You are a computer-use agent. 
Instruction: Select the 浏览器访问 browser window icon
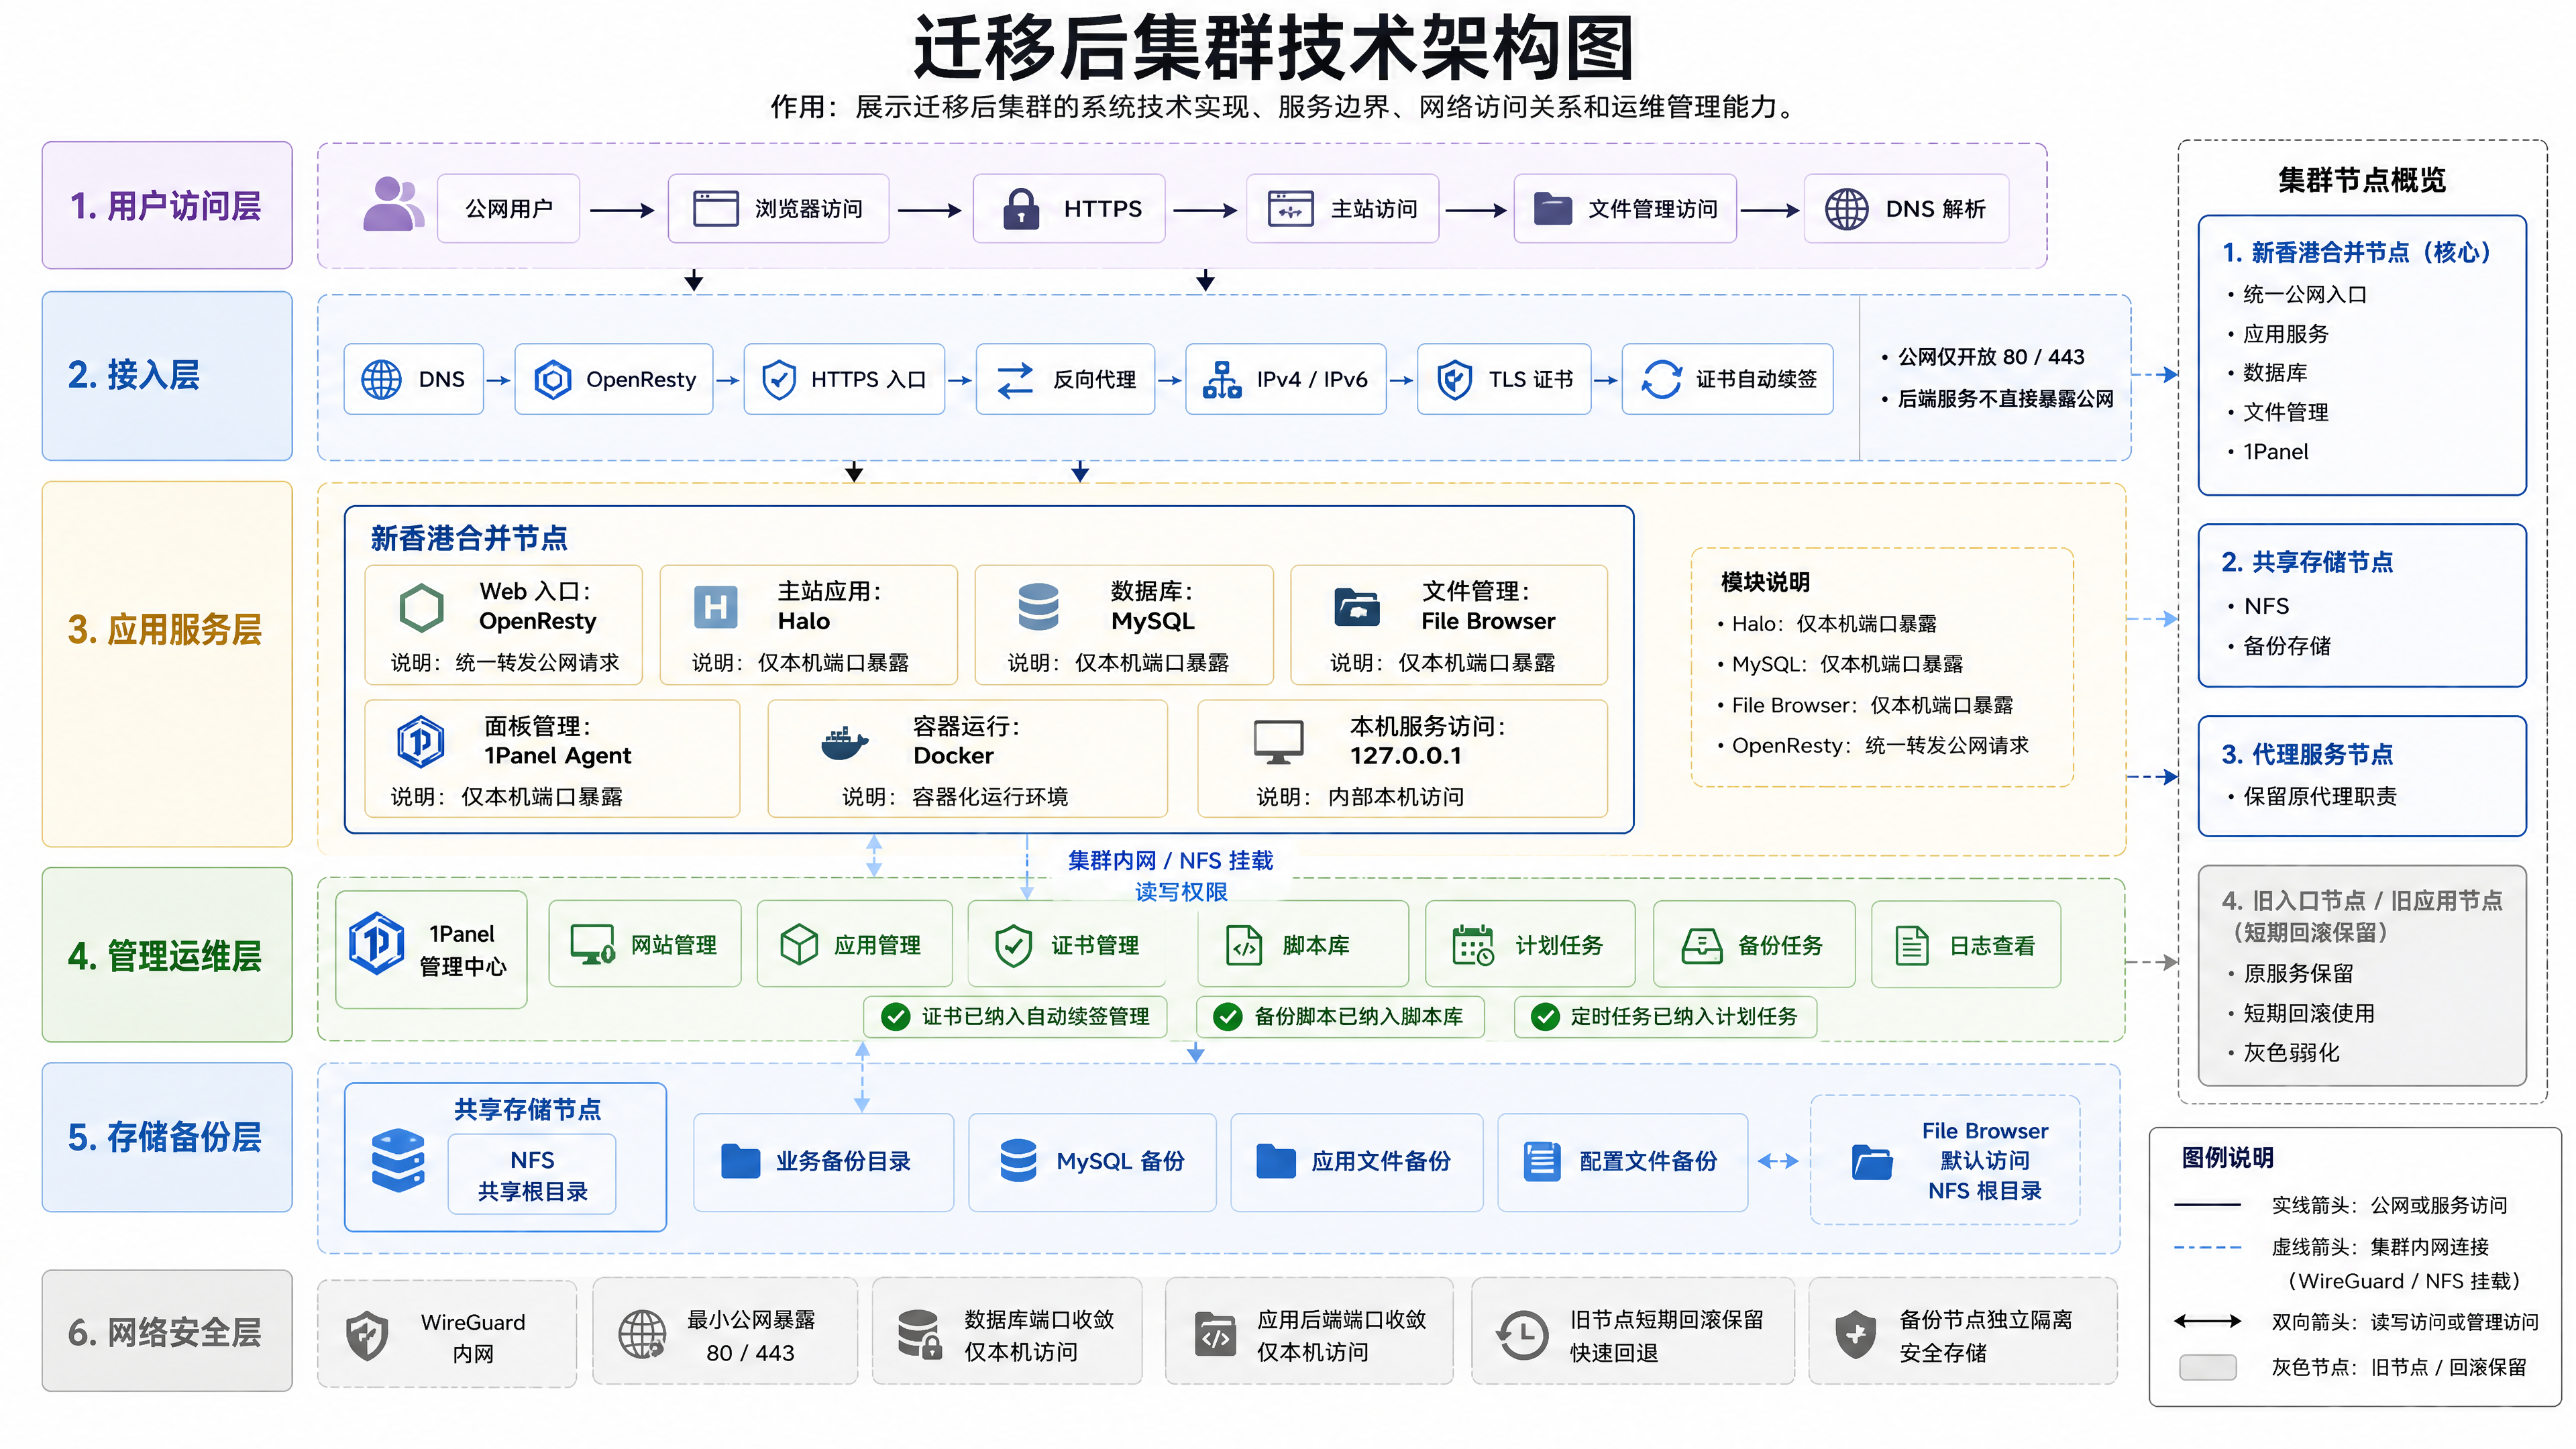click(716, 208)
